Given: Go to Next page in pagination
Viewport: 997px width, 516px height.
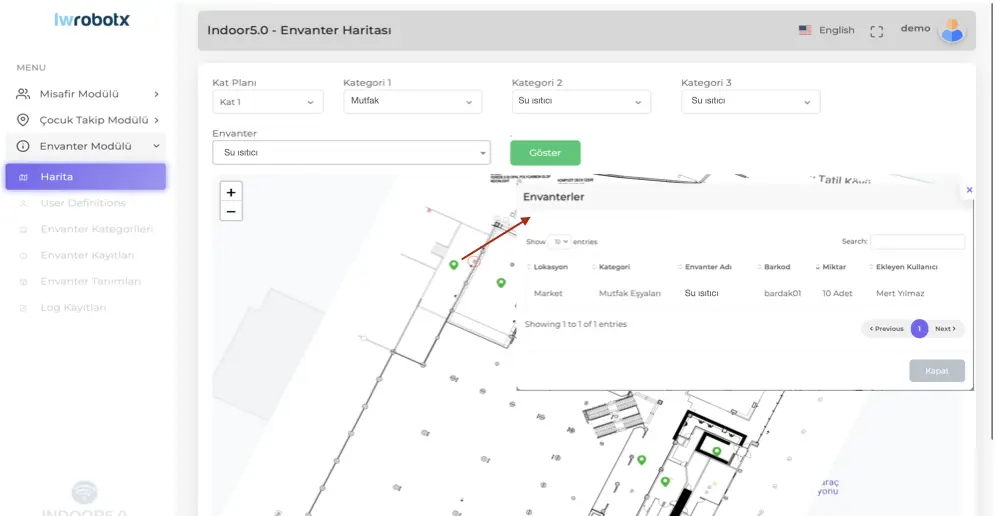Looking at the screenshot, I should pos(945,329).
